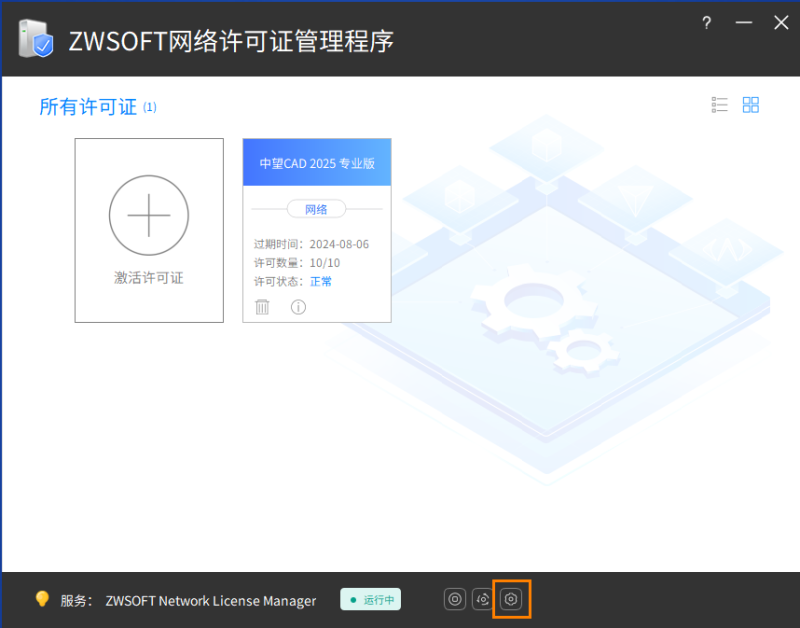Image resolution: width=800 pixels, height=628 pixels.
Task: Select the 中望CAD 2025 专业版 card header
Action: pyautogui.click(x=317, y=163)
